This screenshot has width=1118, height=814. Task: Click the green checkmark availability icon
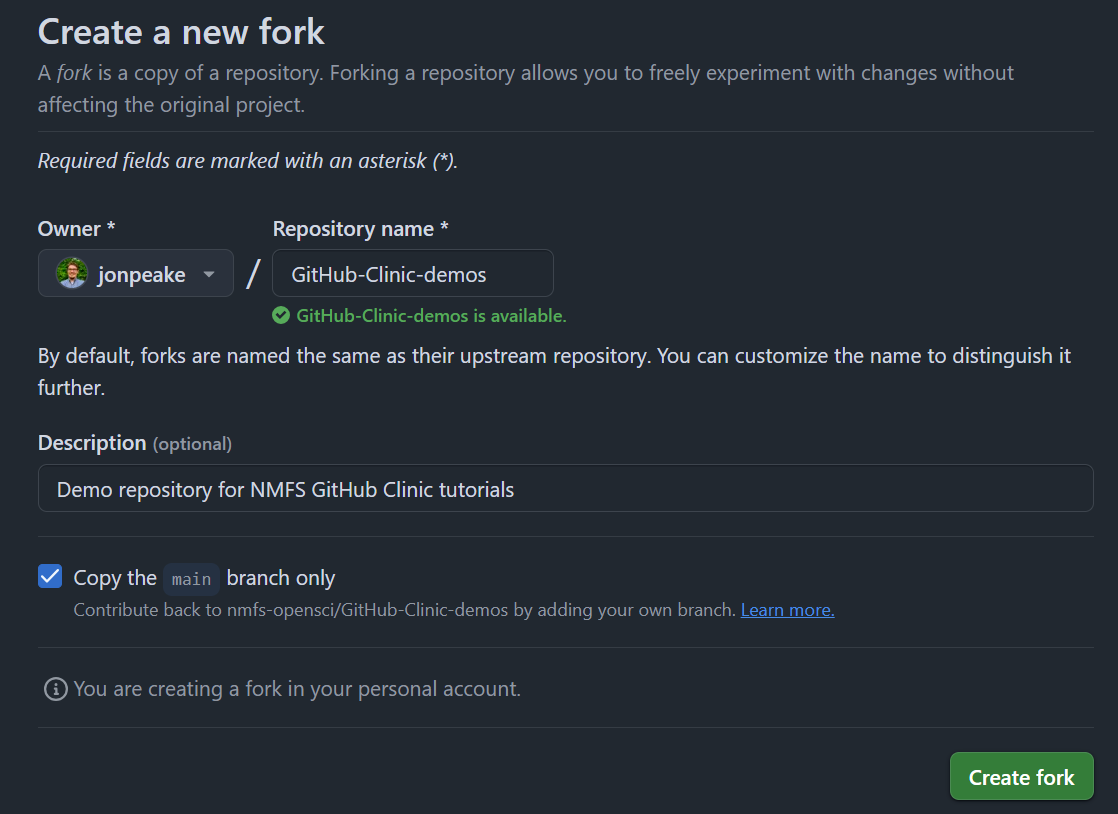point(281,316)
